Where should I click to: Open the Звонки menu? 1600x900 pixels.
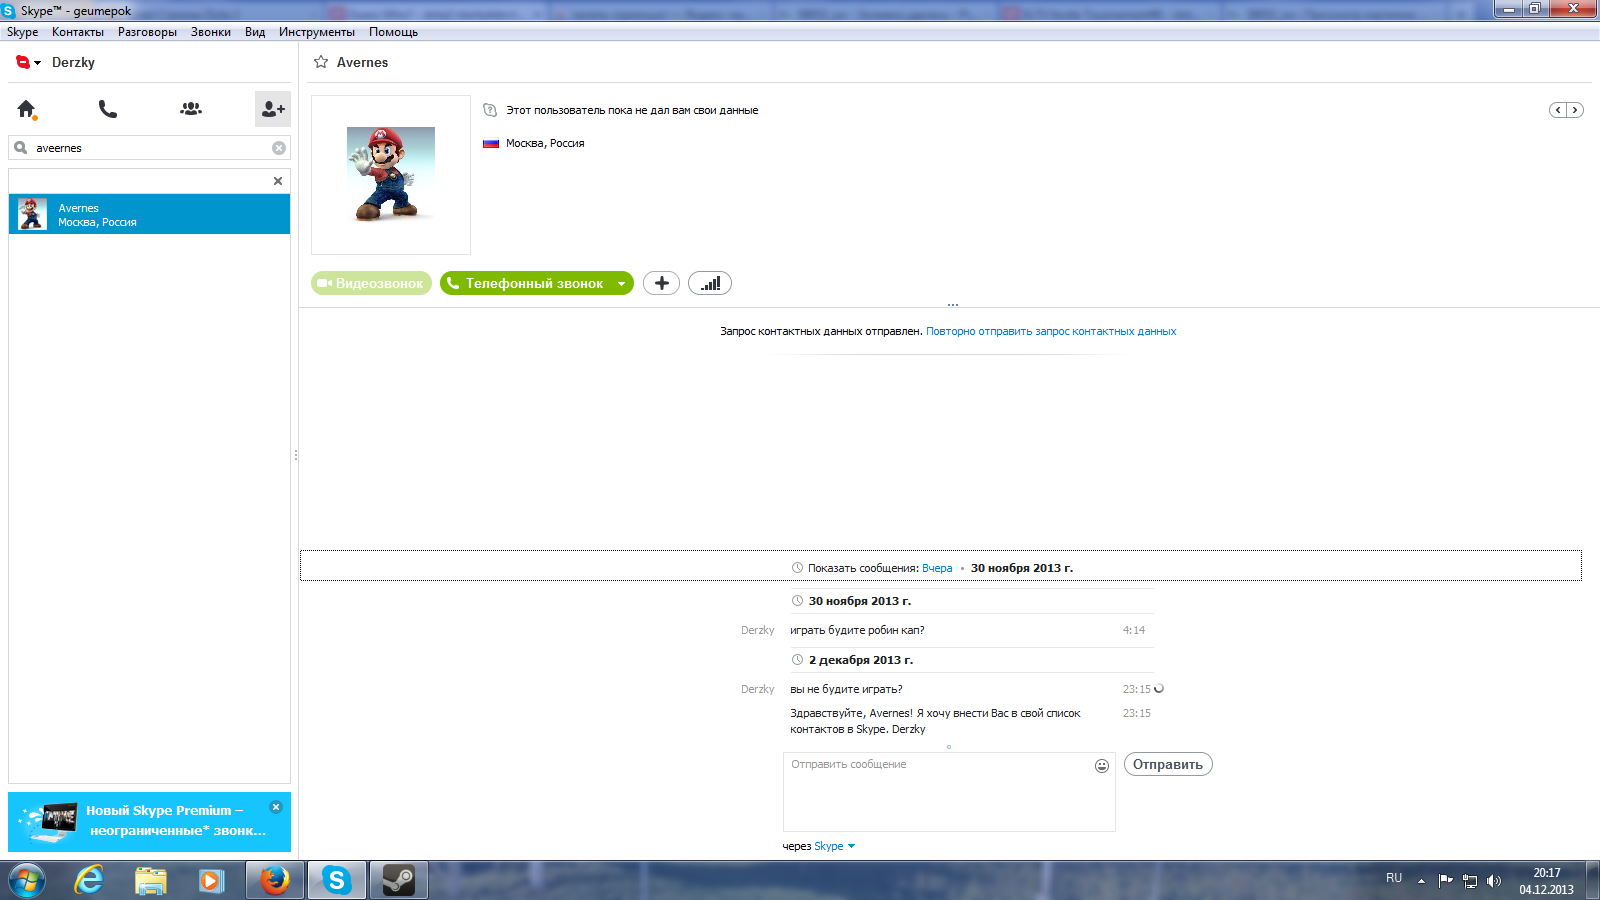coord(211,32)
